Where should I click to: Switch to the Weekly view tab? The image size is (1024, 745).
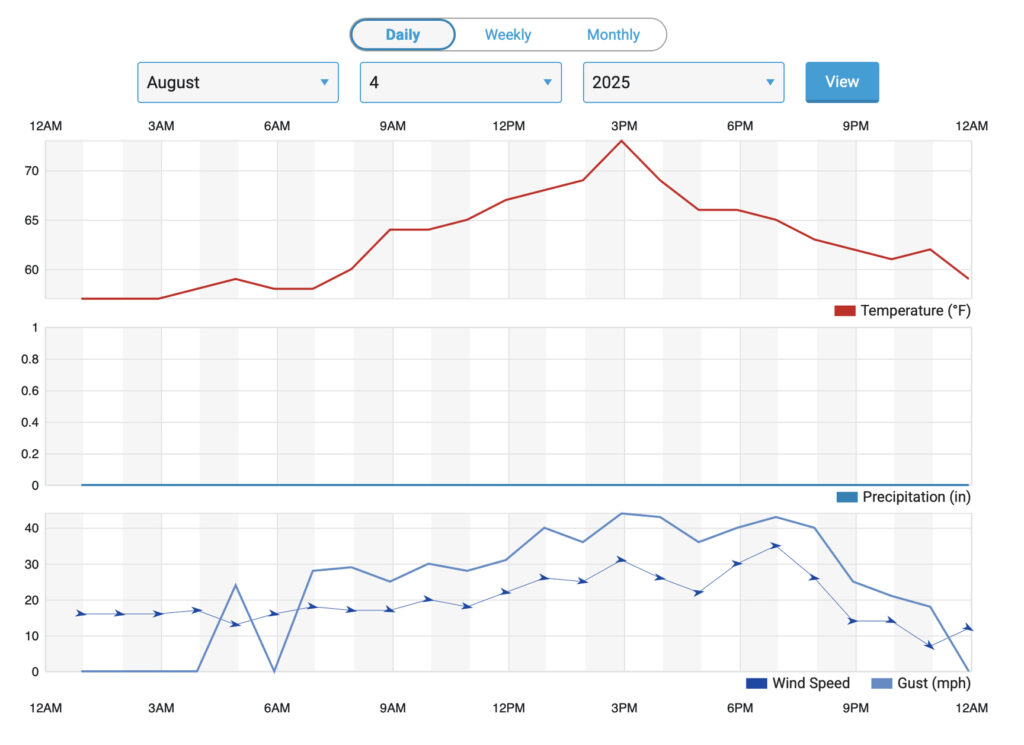pos(507,35)
